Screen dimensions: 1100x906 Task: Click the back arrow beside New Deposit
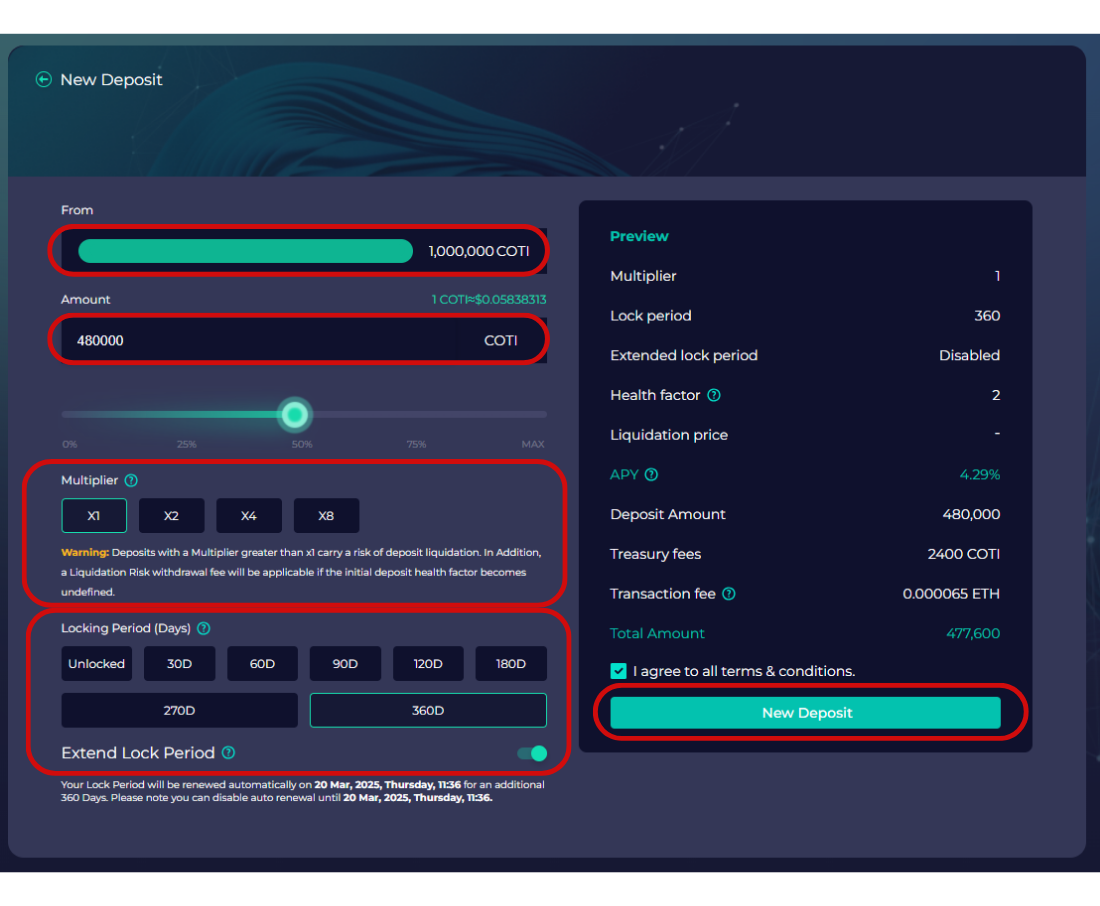coord(43,79)
